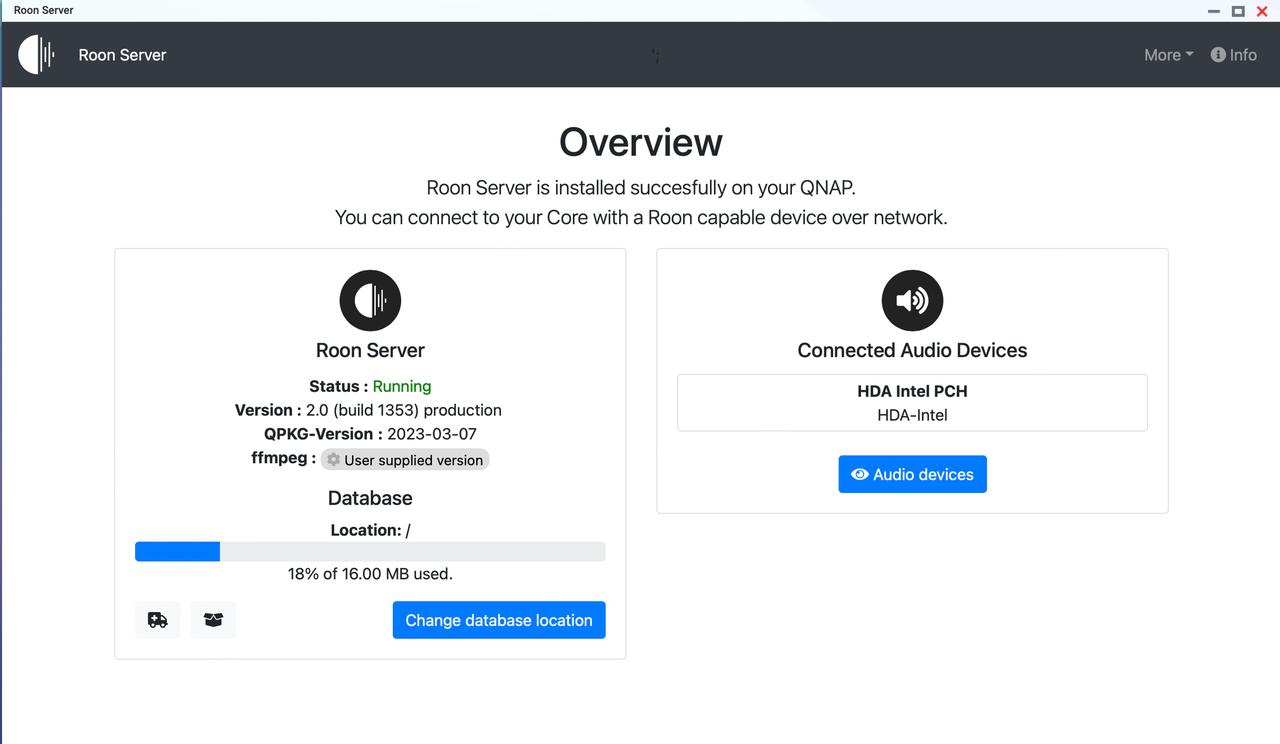
Task: Click the speaker icon above Connected Audio Devices
Action: (x=912, y=300)
